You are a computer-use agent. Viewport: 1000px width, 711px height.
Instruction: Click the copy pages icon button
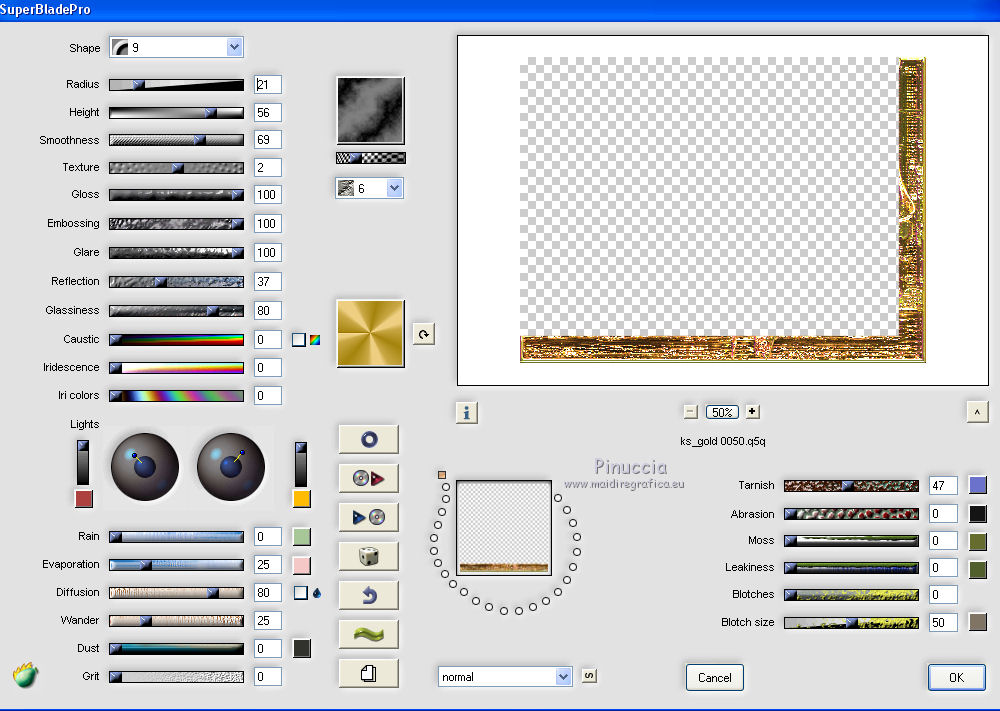[x=368, y=673]
